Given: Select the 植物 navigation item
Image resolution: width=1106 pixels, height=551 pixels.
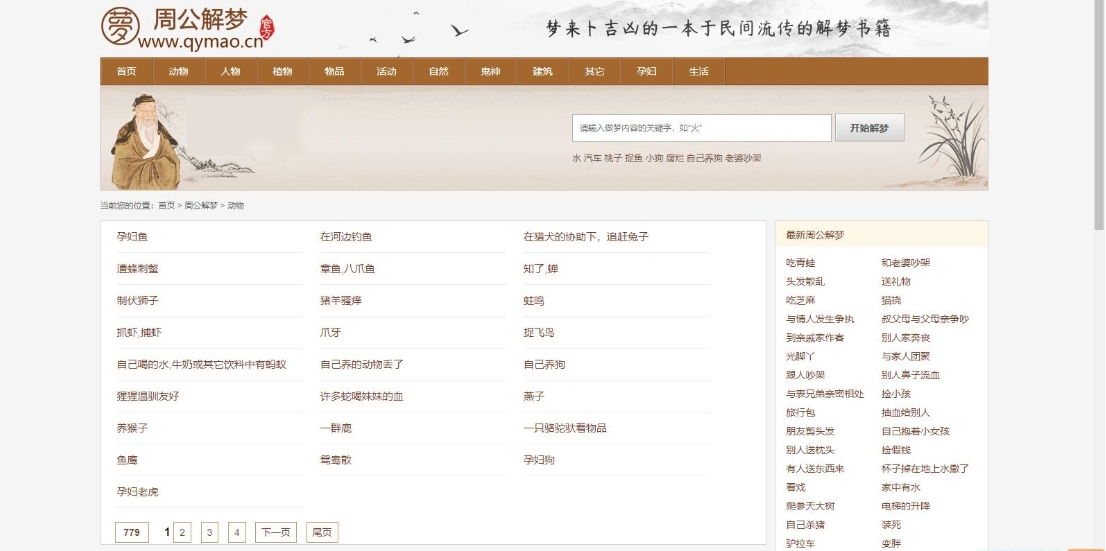Looking at the screenshot, I should pos(282,71).
